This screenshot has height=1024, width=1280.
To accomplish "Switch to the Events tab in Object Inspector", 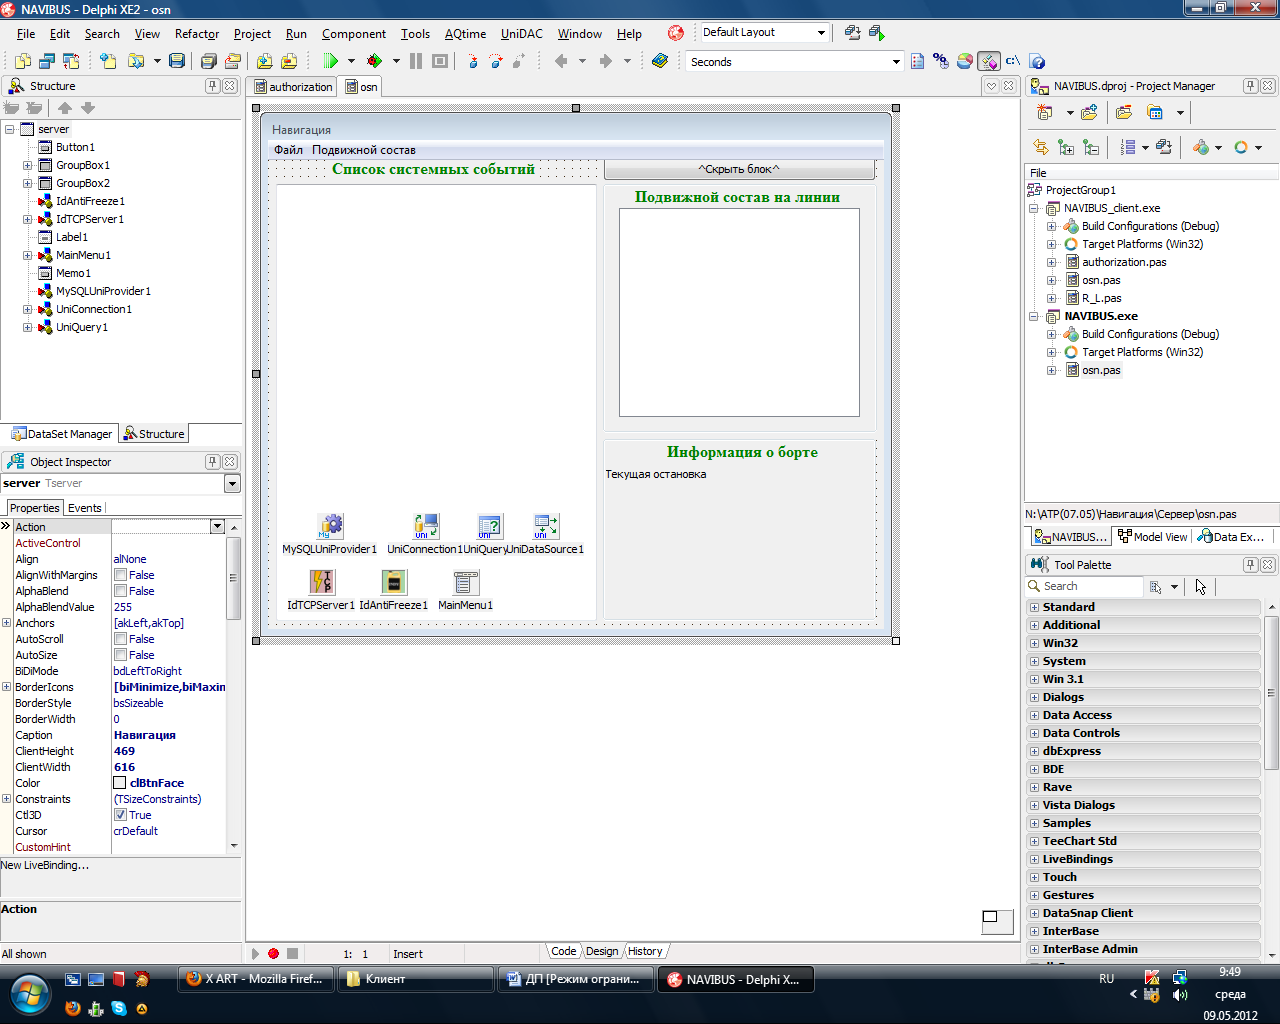I will 85,508.
